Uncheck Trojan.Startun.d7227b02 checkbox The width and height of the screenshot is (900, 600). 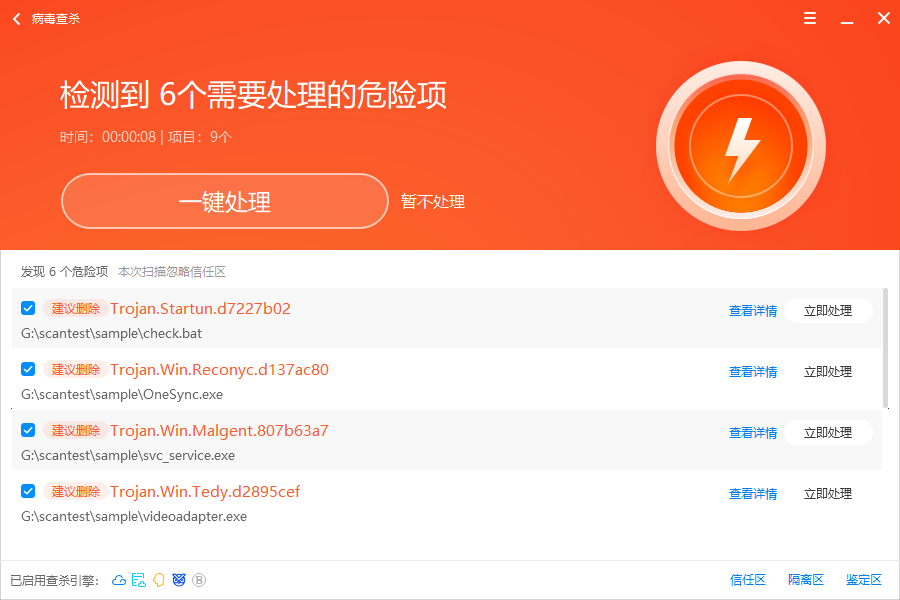pos(28,308)
